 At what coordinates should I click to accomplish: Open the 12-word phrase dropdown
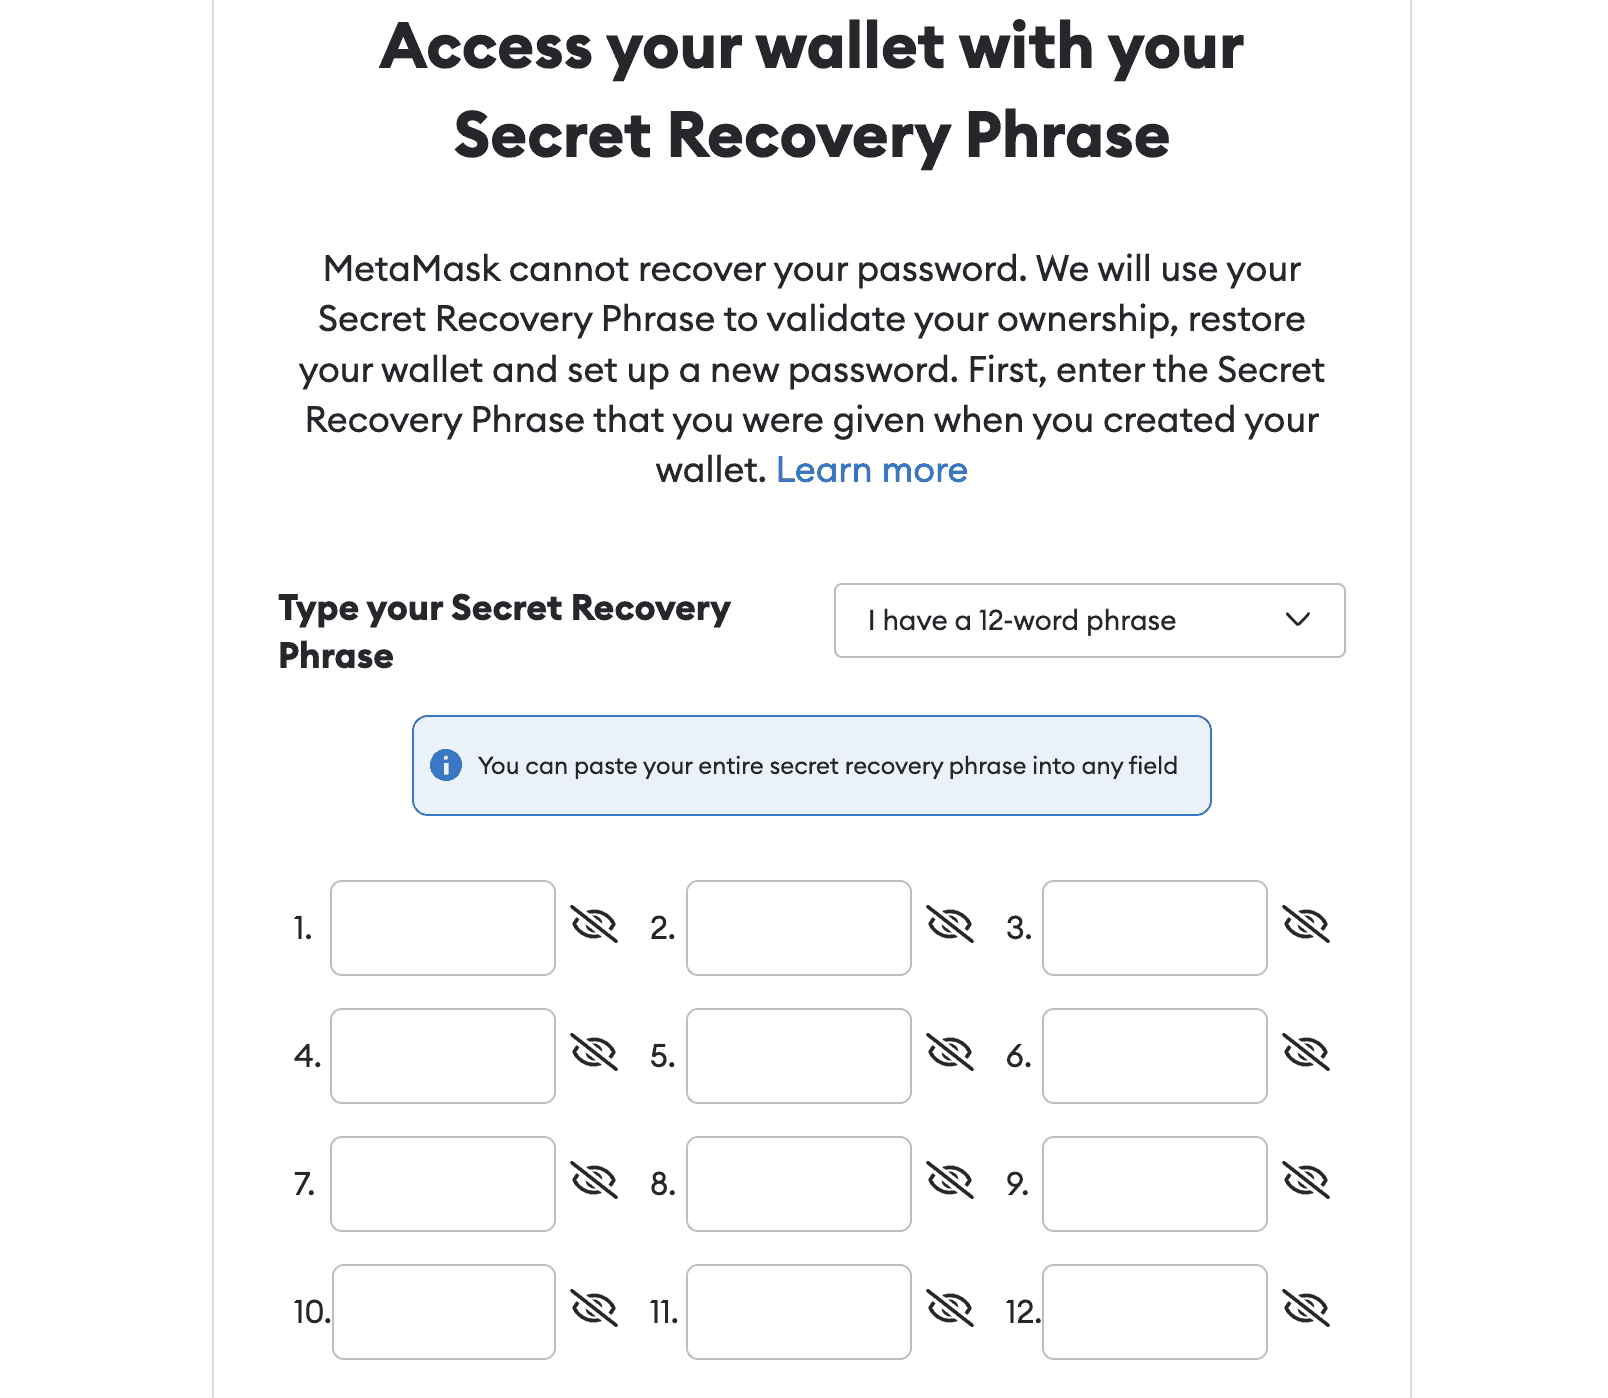[1089, 620]
